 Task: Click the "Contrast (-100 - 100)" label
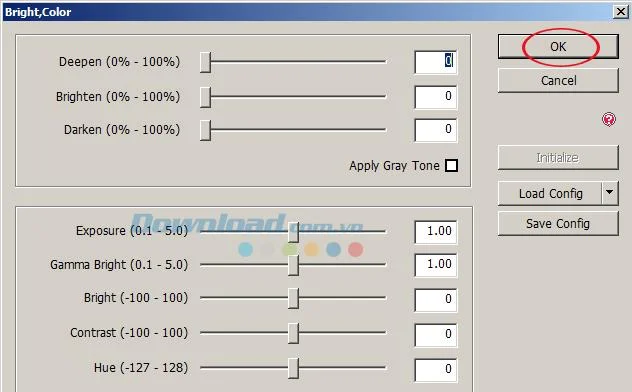coord(129,333)
